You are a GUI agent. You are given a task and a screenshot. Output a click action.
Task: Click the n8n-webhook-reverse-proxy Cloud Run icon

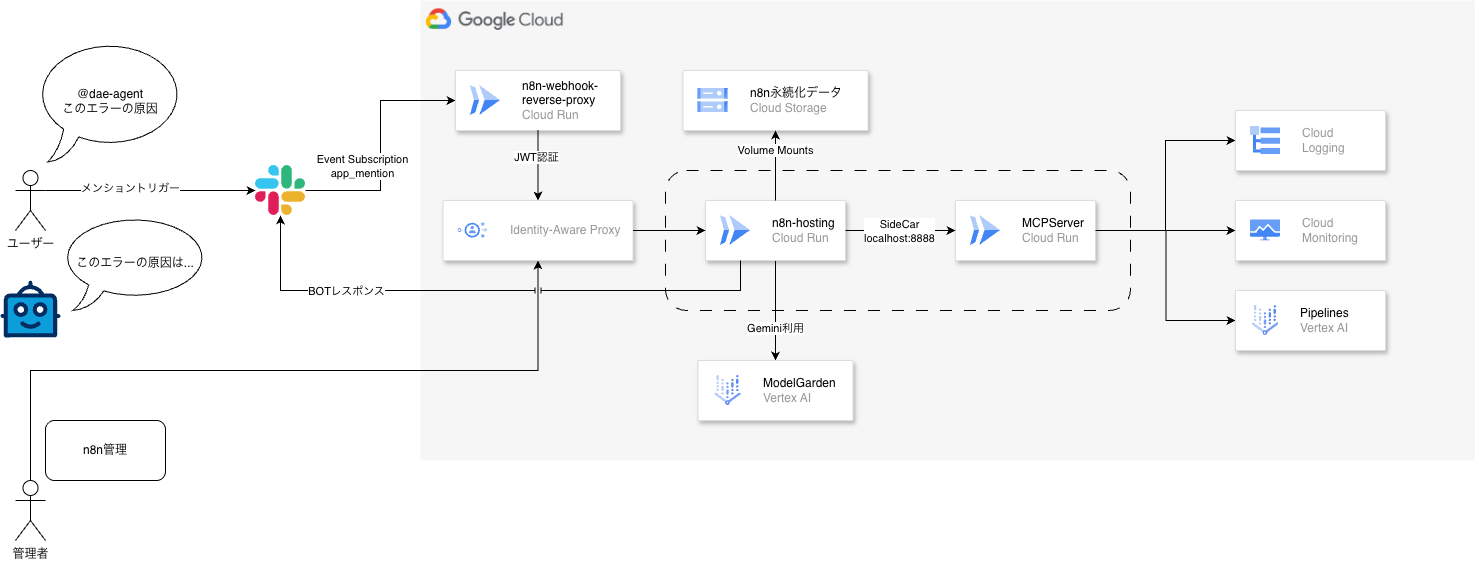[485, 100]
